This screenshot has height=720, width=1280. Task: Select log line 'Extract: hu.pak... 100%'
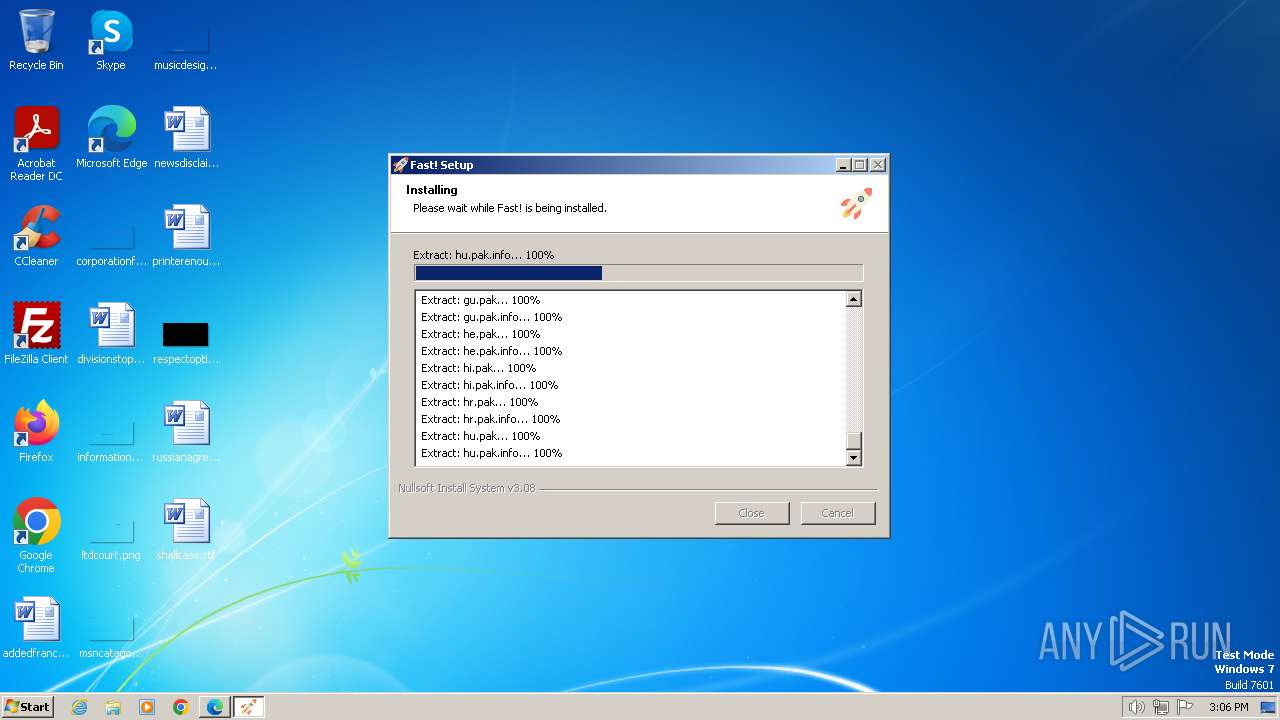coord(480,436)
